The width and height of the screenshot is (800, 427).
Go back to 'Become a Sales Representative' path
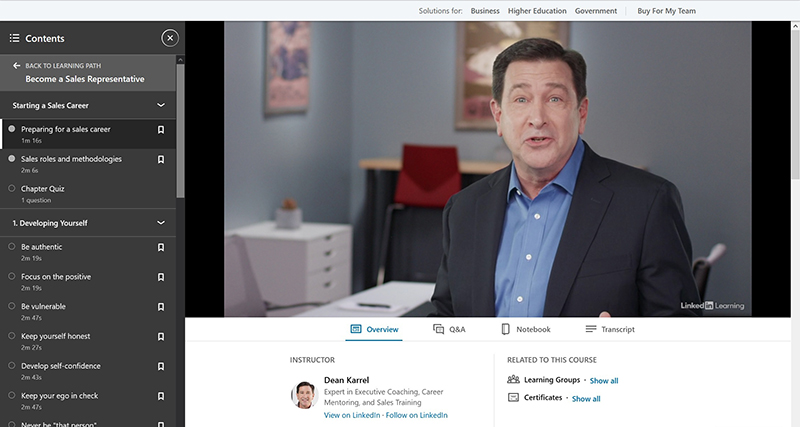pos(85,79)
